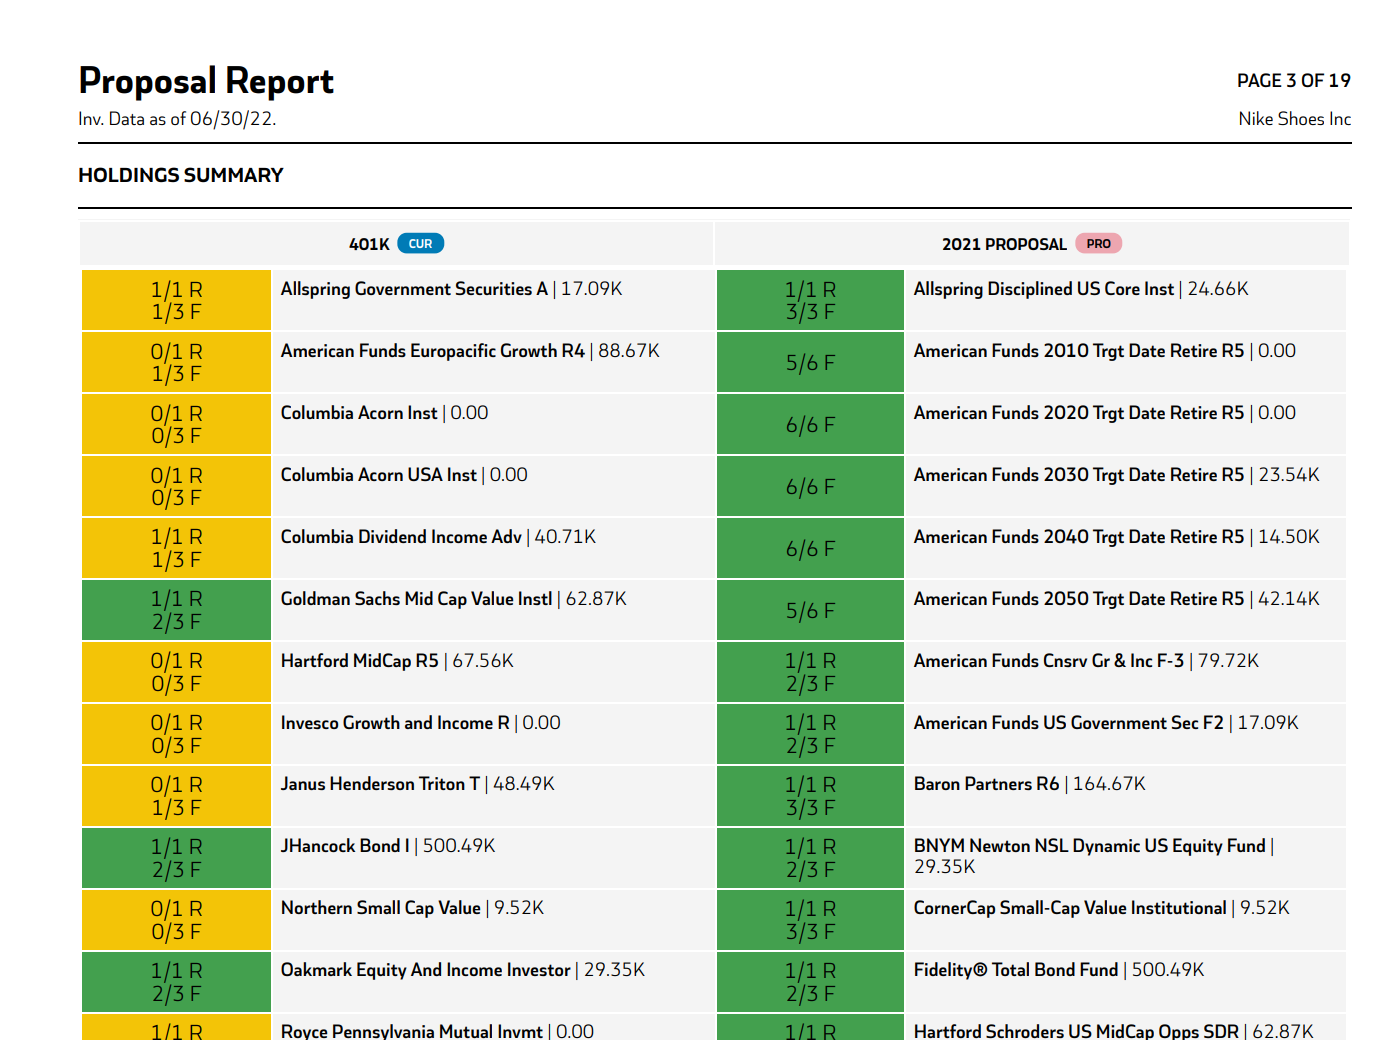Select the Columbia Dividend Income Adv holding
1384x1040 pixels.
401,537
